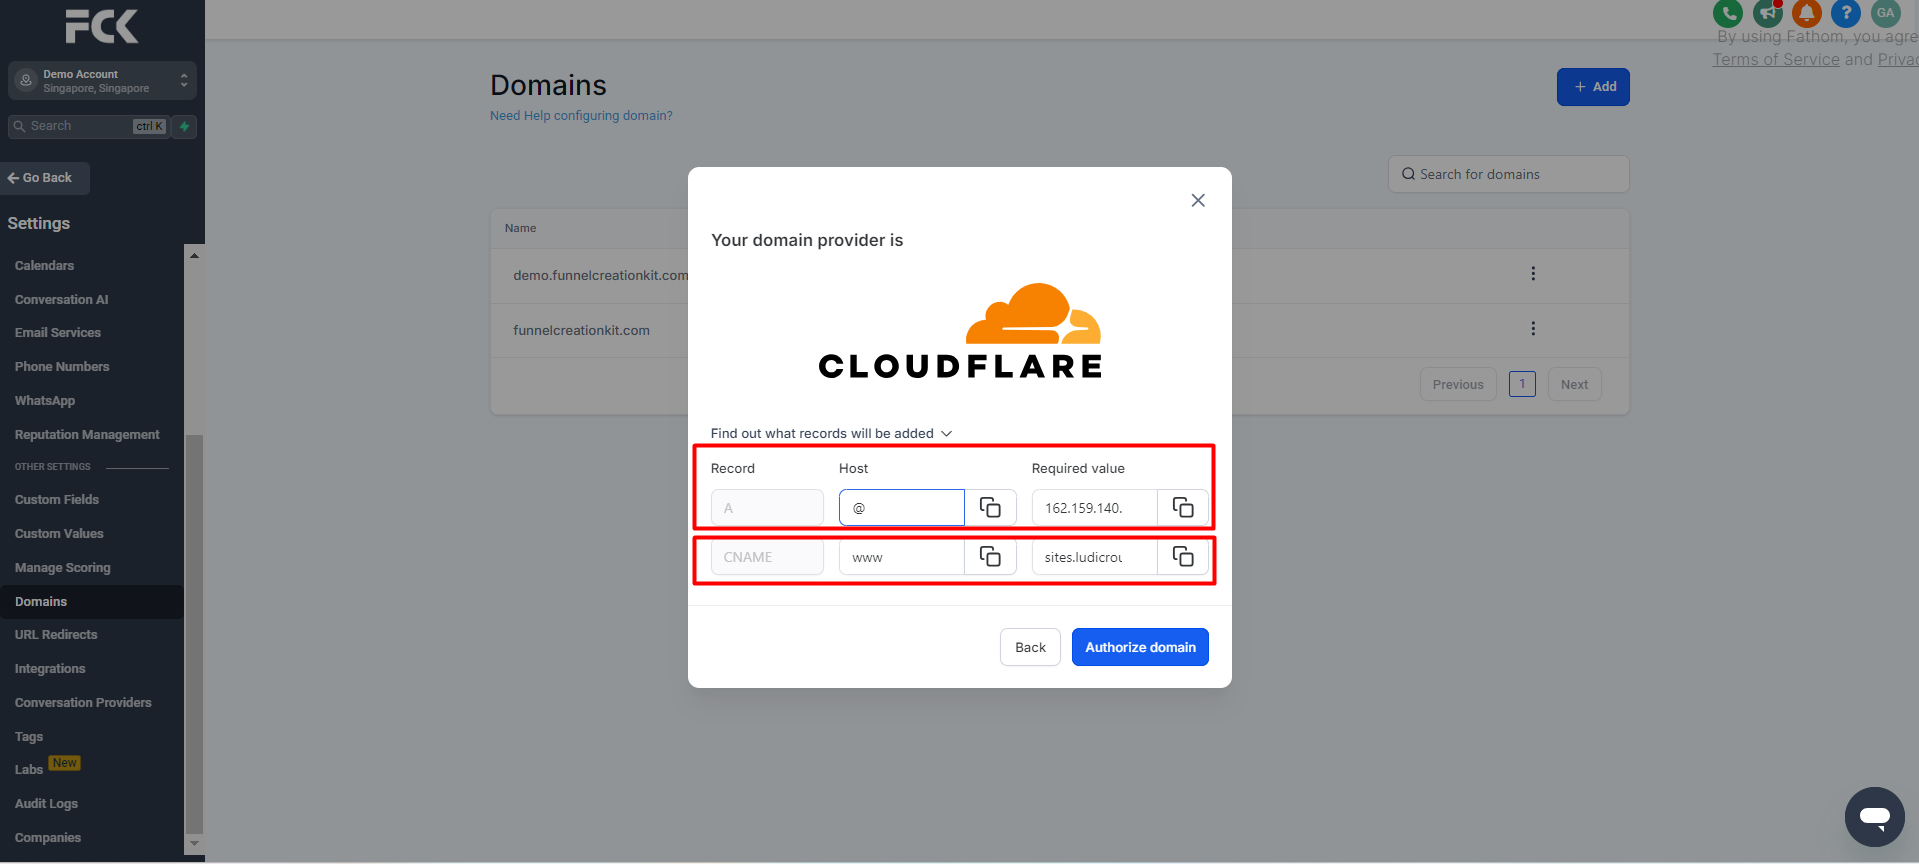This screenshot has width=1919, height=864.
Task: Open URL Redirects in settings sidebar
Action: point(56,635)
